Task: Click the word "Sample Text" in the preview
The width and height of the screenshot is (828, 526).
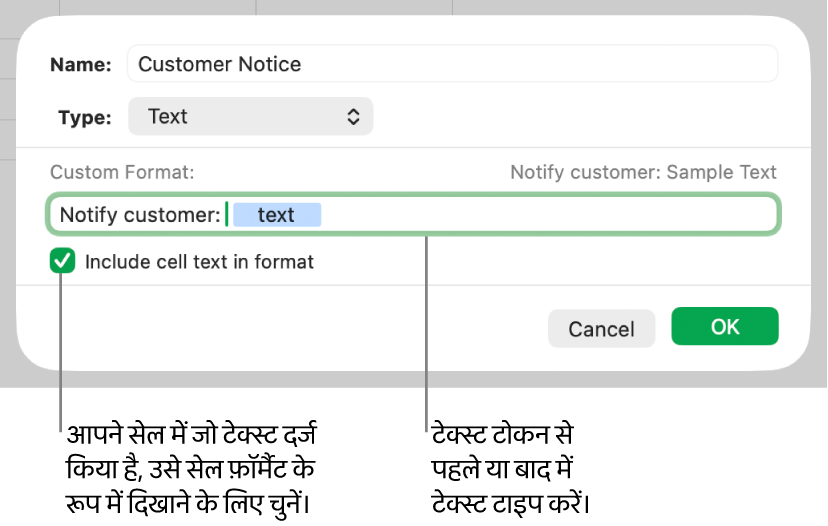Action: pos(721,172)
